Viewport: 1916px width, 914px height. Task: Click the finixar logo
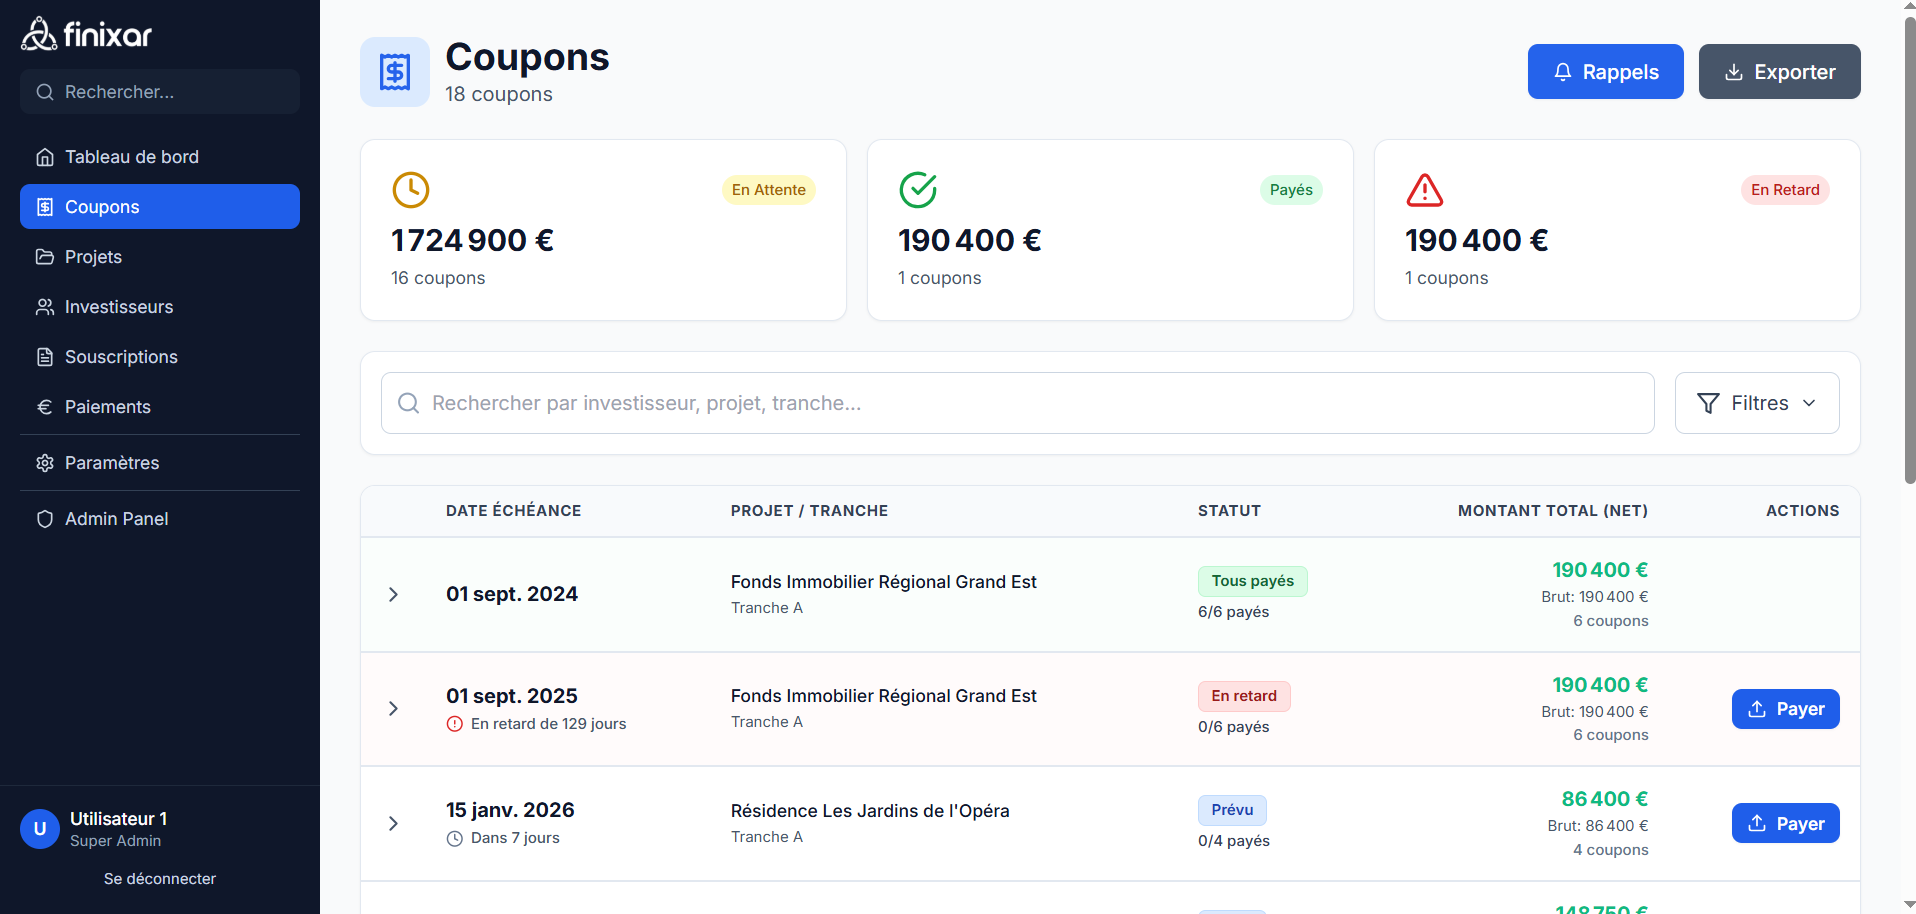(86, 33)
